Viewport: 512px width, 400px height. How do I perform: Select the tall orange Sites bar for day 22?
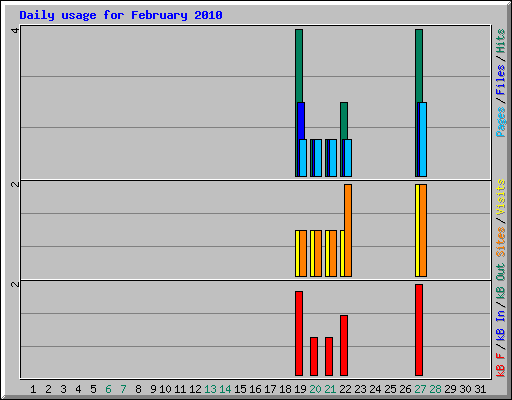click(x=348, y=230)
